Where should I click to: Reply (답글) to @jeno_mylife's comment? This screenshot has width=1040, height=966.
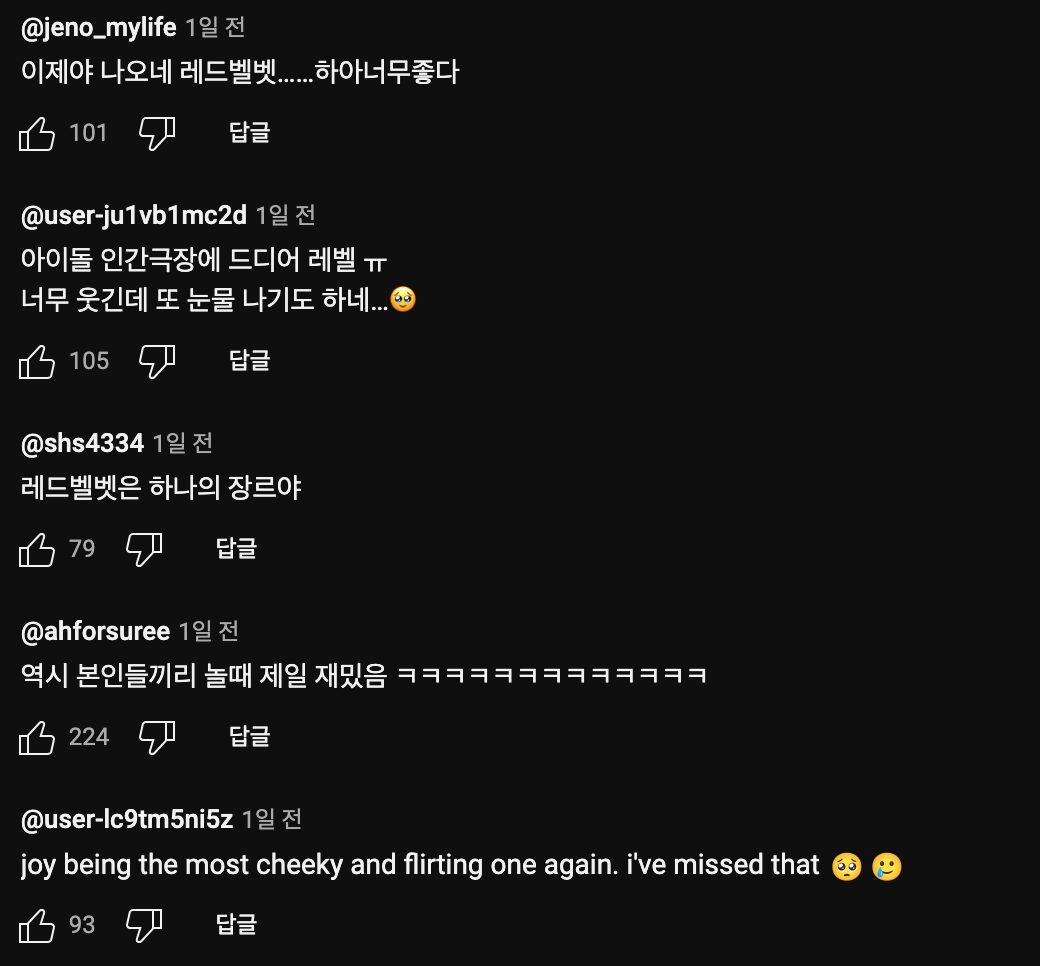(250, 133)
